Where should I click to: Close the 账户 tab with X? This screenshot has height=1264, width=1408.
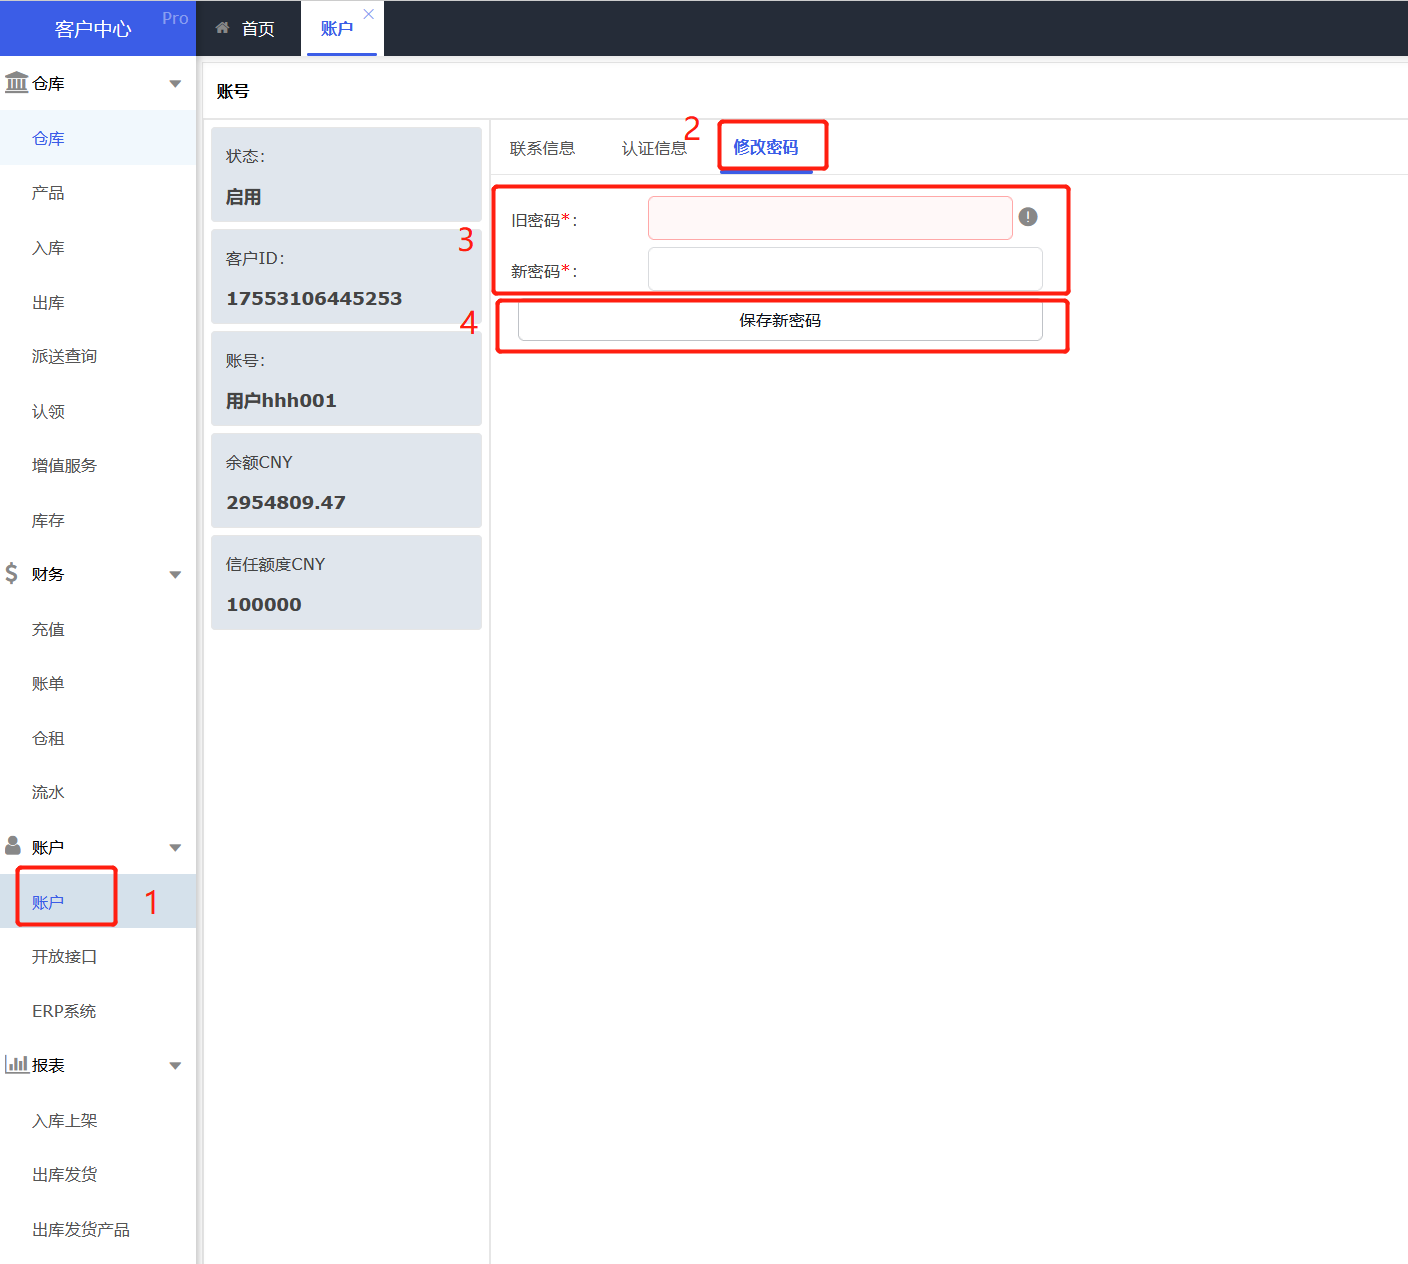point(369,14)
